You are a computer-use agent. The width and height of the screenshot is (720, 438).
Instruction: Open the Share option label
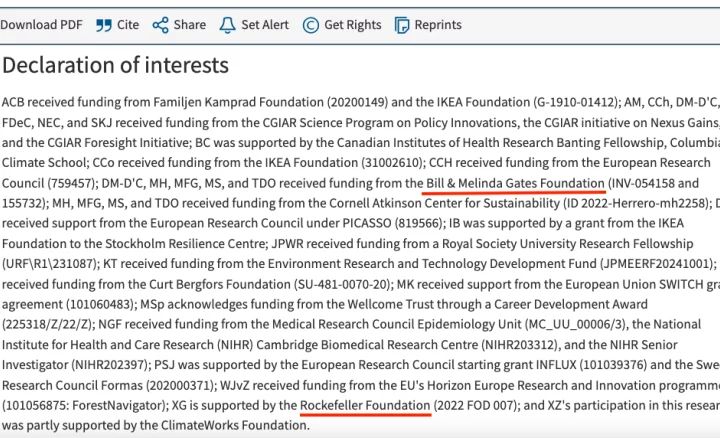coord(189,25)
